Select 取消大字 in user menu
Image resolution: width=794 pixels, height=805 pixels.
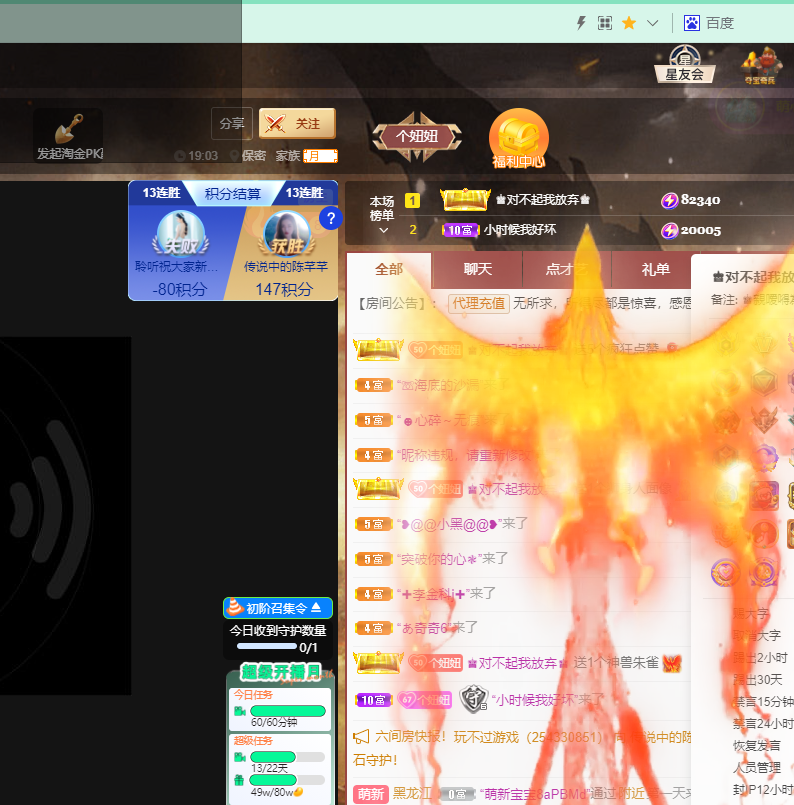(x=757, y=636)
